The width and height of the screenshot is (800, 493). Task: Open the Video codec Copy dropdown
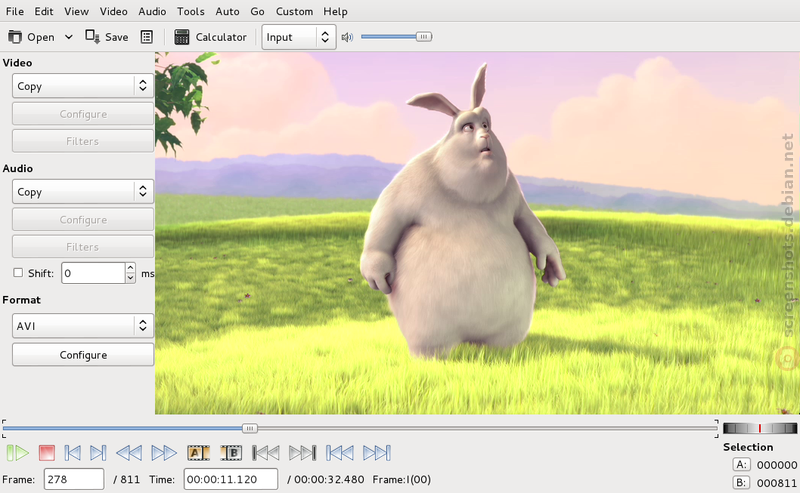pyautogui.click(x=83, y=86)
